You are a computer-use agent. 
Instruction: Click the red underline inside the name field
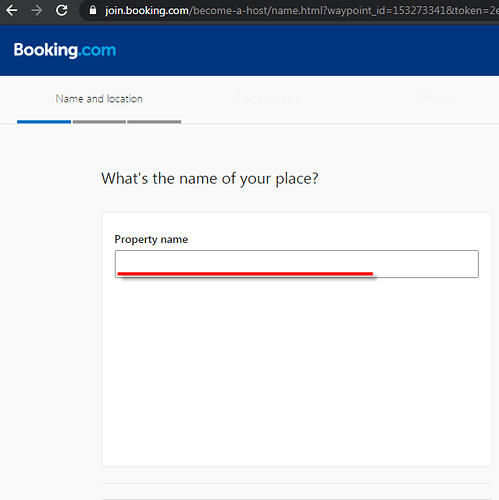click(x=245, y=274)
